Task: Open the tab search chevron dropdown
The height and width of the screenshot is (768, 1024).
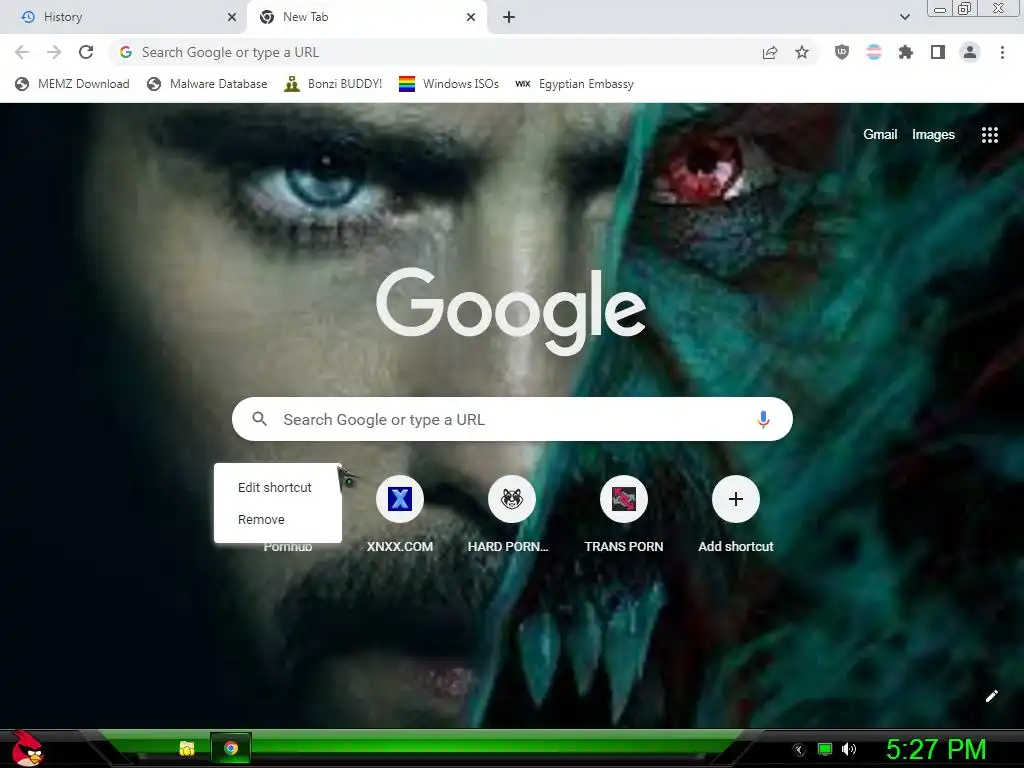Action: (x=905, y=17)
